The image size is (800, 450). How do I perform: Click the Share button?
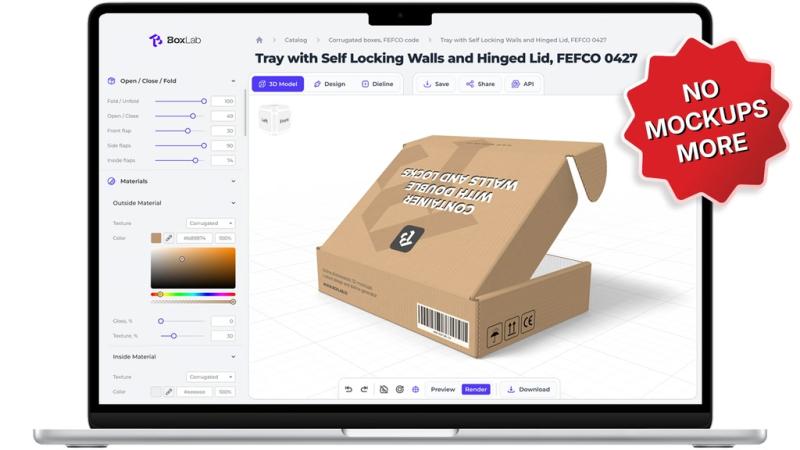click(x=480, y=84)
